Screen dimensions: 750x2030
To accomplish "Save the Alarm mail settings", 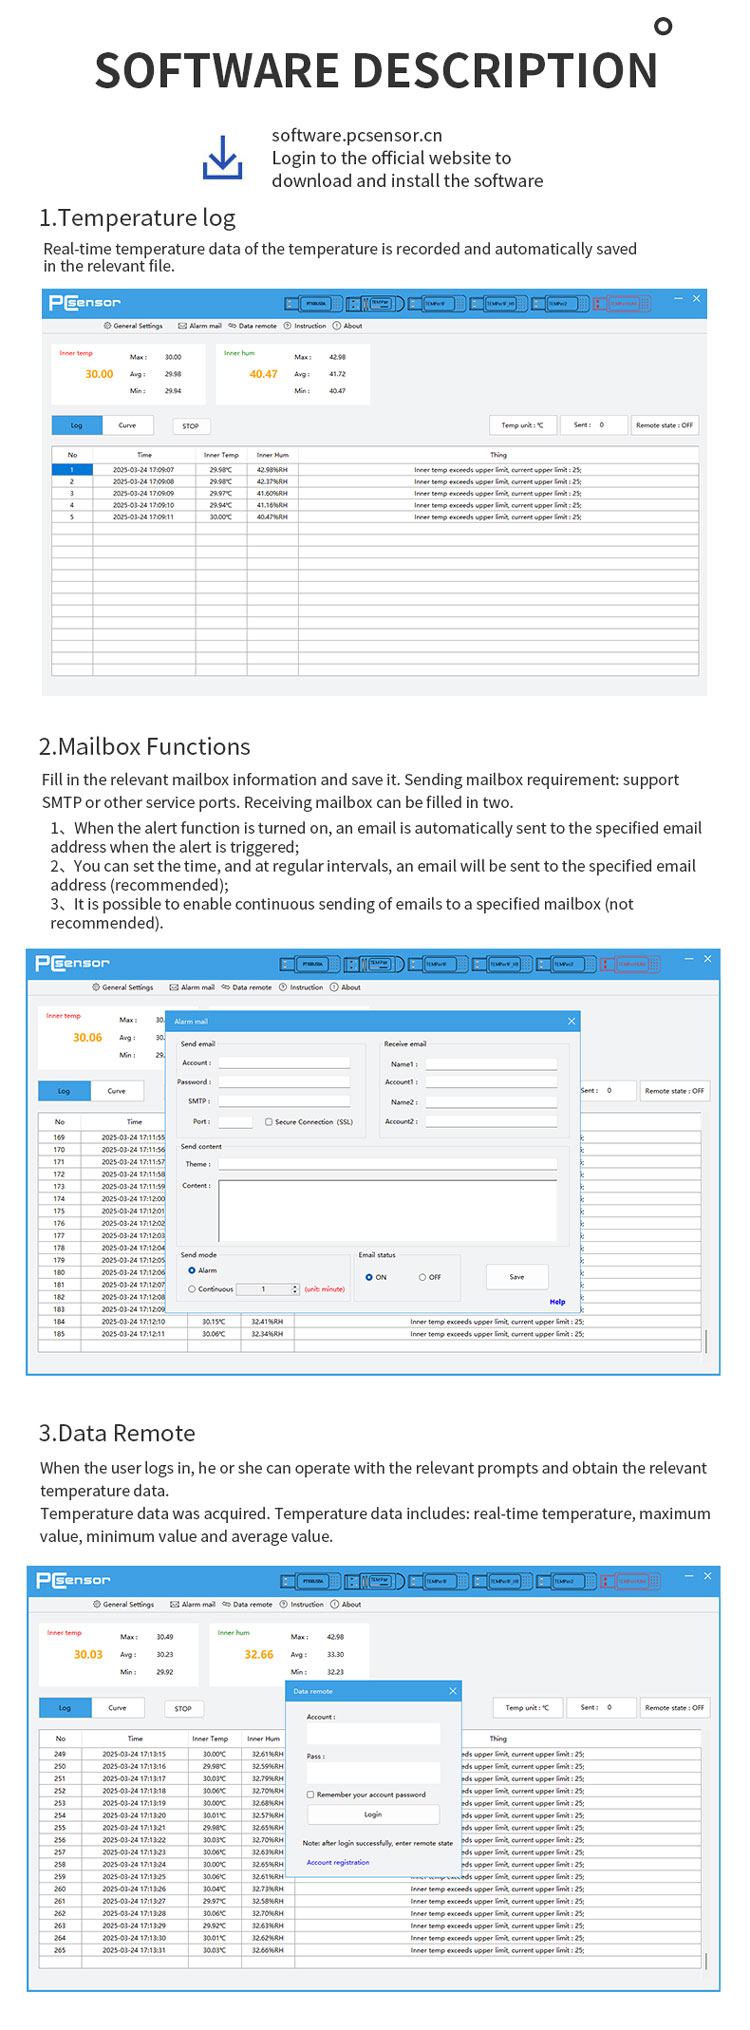I will [517, 1277].
